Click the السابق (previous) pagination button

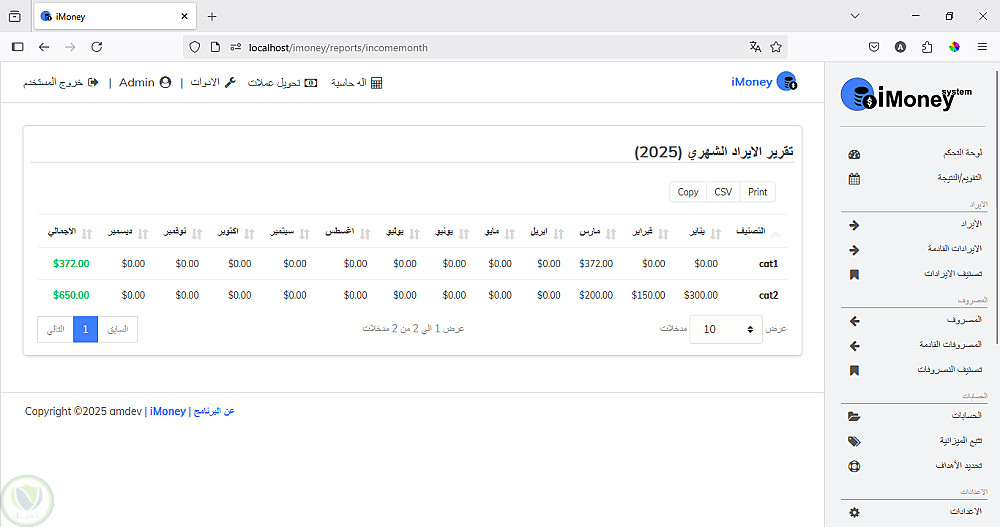click(118, 329)
